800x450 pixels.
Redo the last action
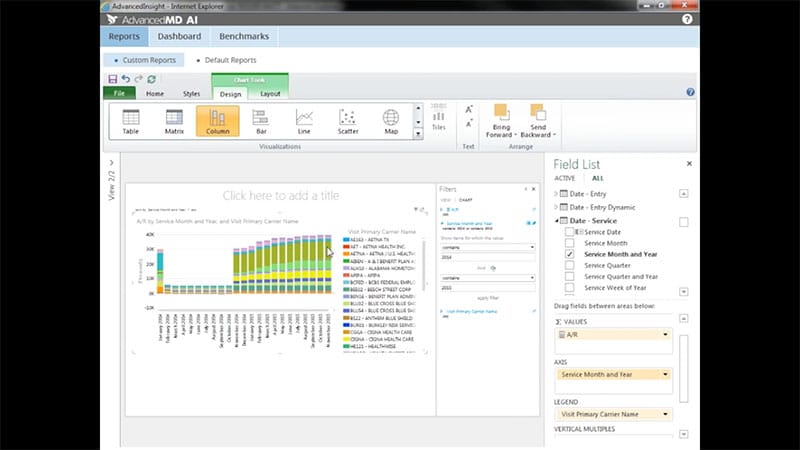138,79
